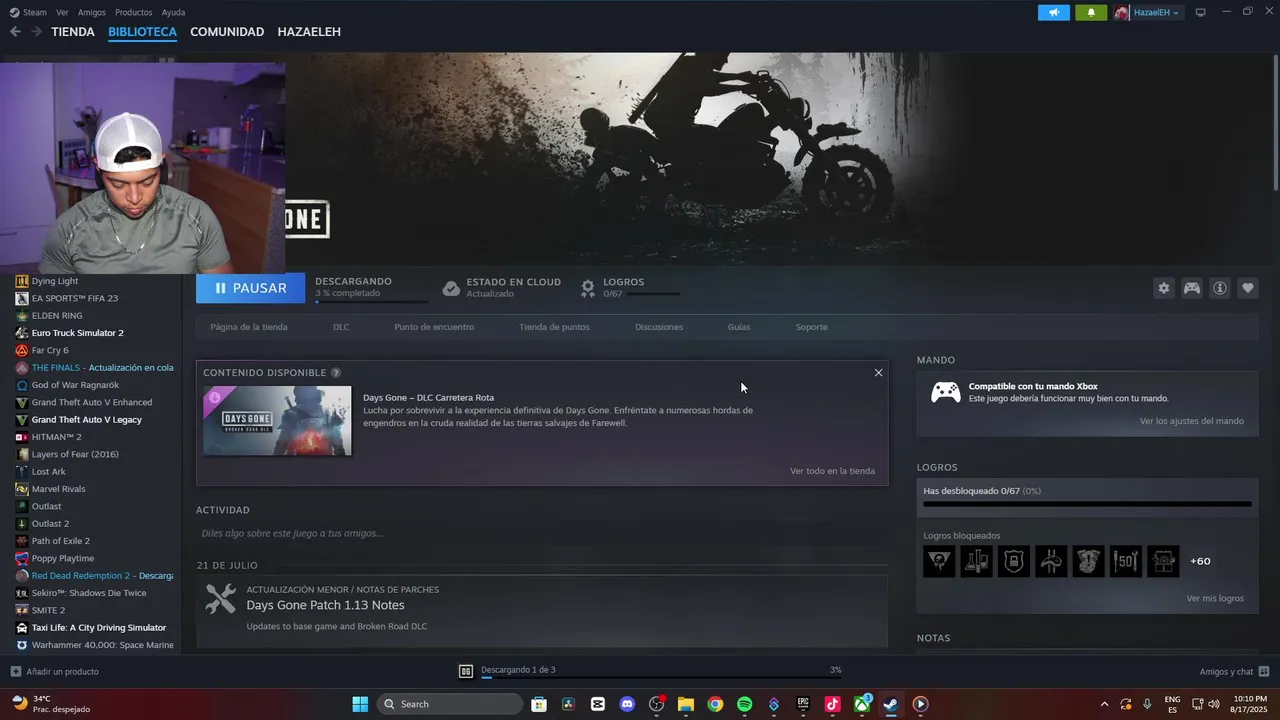
Task: Click the blue announcements megaphone button
Action: click(1054, 12)
